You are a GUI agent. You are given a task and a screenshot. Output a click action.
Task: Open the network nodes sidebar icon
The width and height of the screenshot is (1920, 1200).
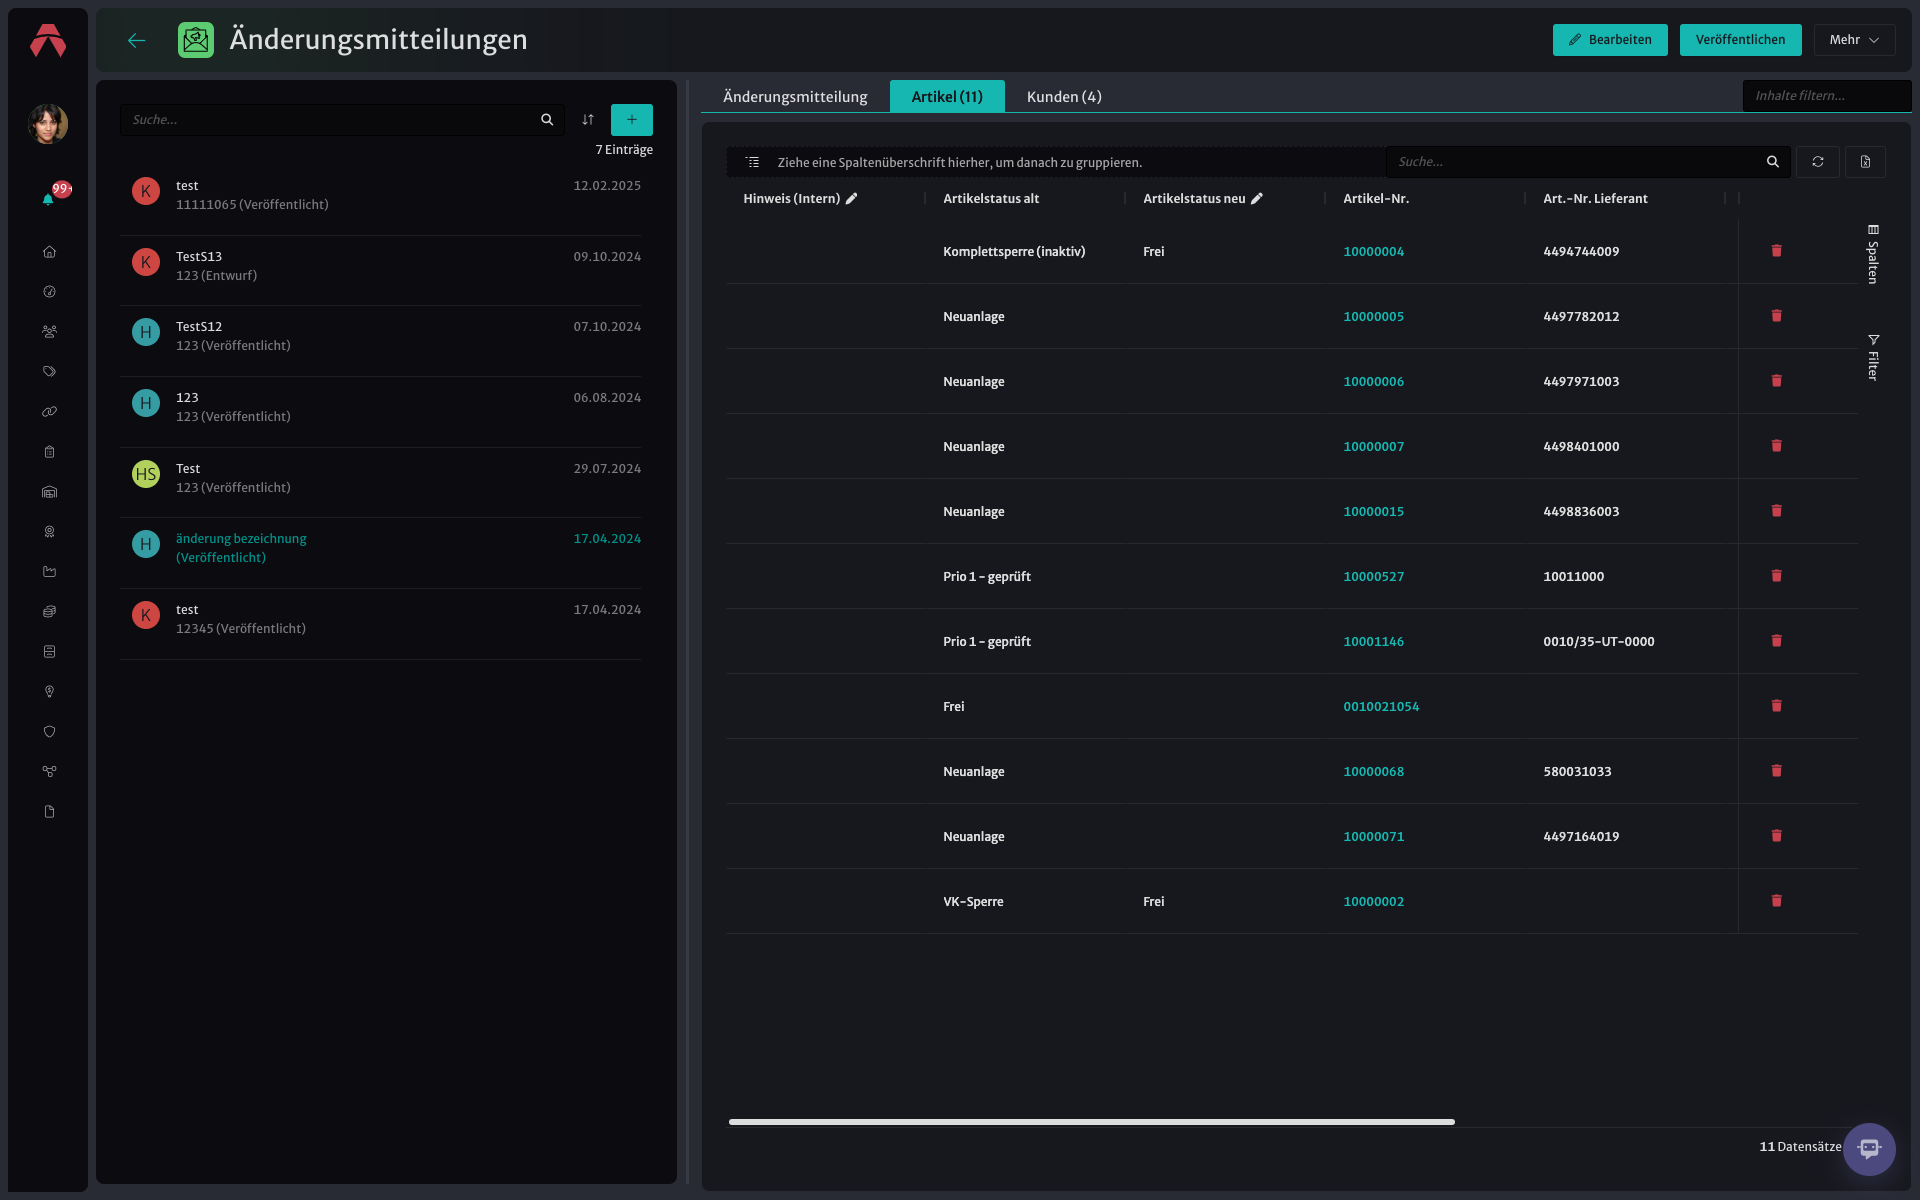[x=49, y=772]
